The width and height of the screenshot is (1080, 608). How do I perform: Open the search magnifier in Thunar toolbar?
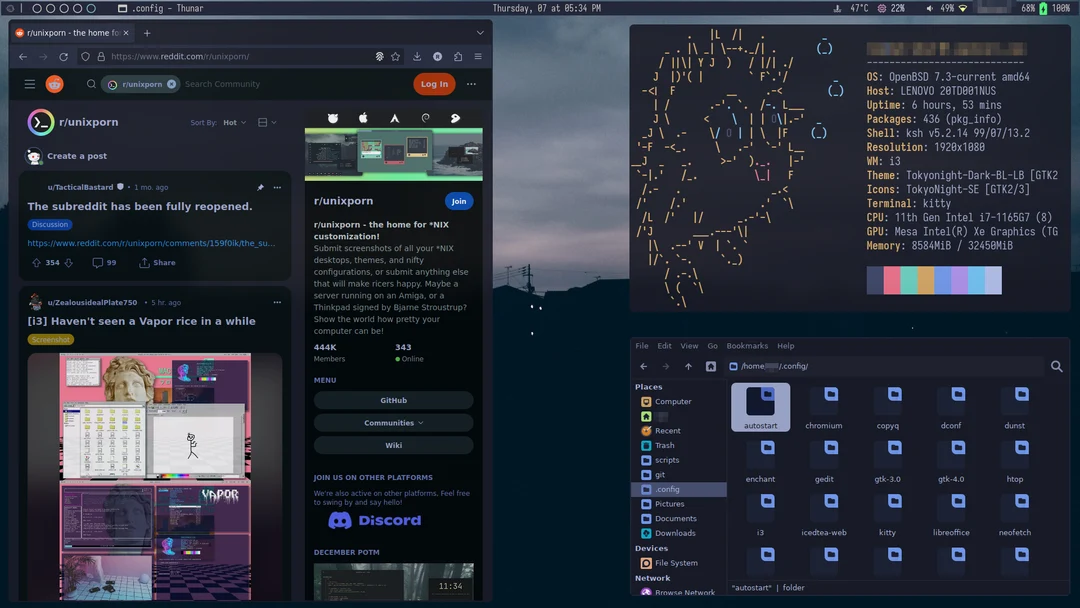[x=1057, y=366]
